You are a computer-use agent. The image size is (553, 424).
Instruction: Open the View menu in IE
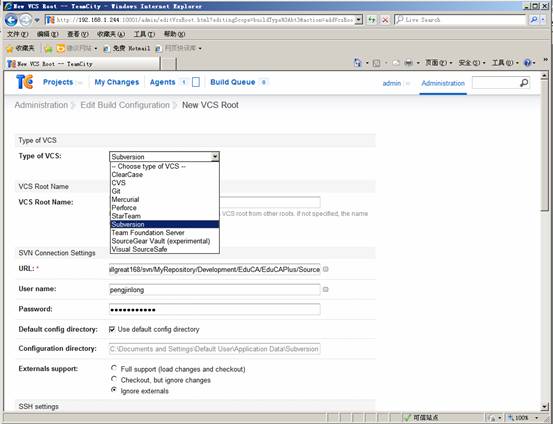78,34
